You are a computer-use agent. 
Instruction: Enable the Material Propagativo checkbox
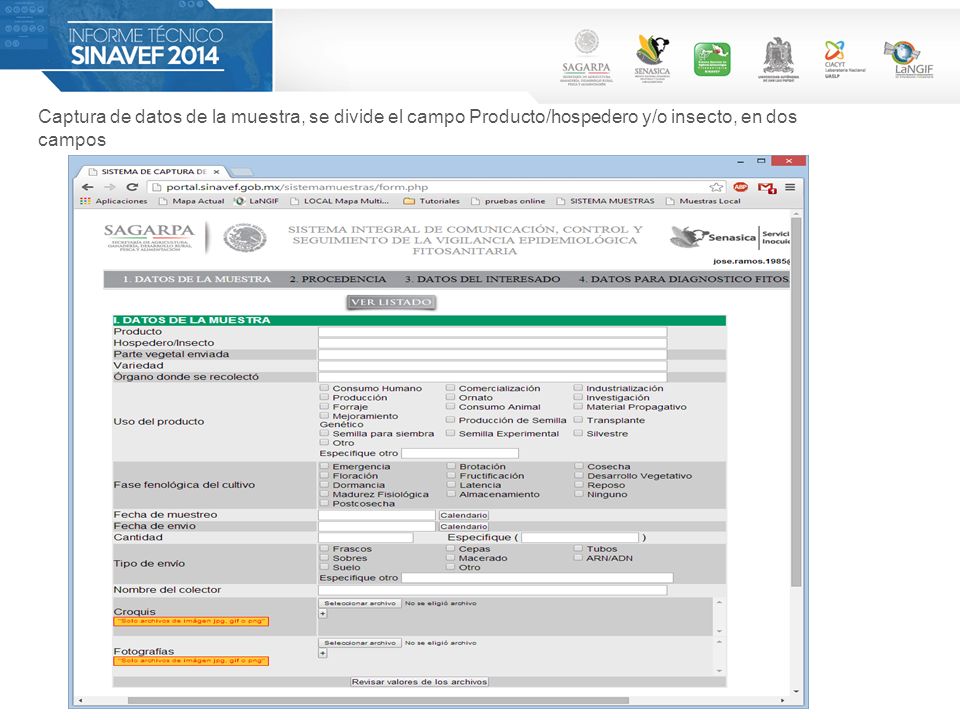578,407
